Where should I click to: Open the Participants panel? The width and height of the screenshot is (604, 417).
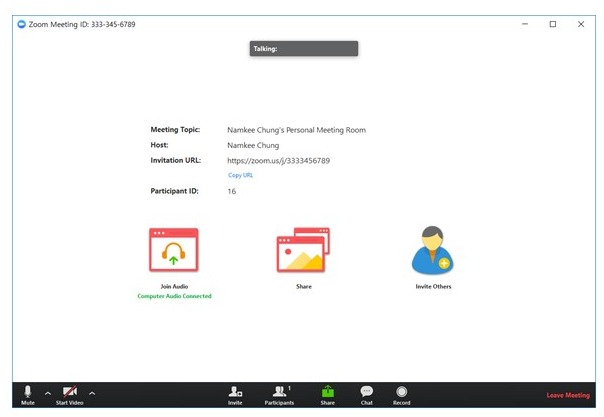(x=279, y=395)
